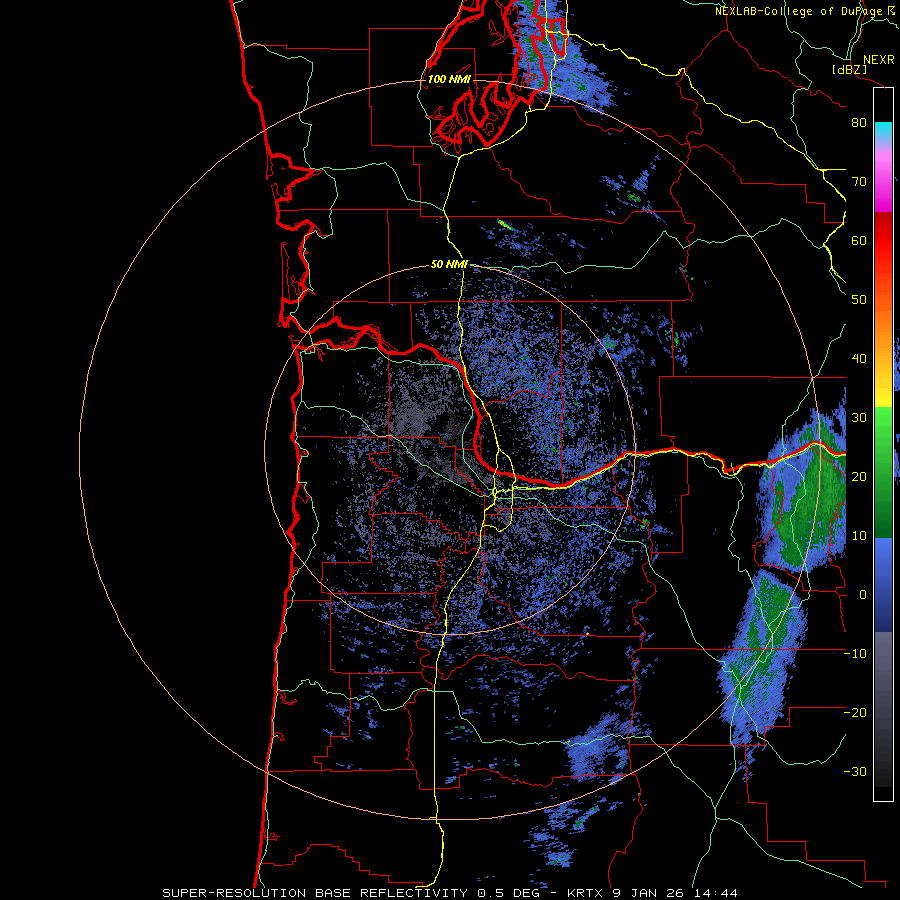The width and height of the screenshot is (900, 900).
Task: Click the NEXR label above the scale
Action: (878, 60)
